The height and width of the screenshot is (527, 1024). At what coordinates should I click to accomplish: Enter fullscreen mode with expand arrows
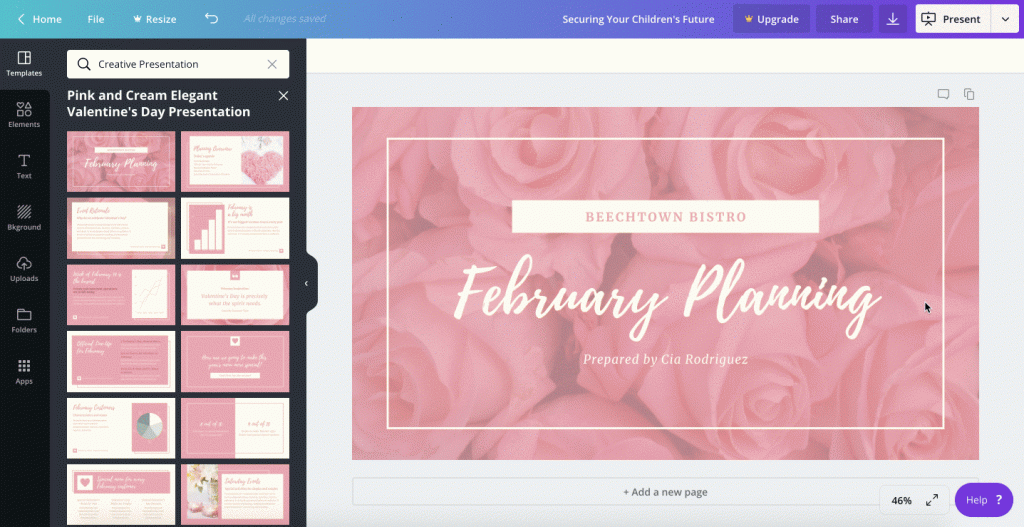tap(932, 500)
